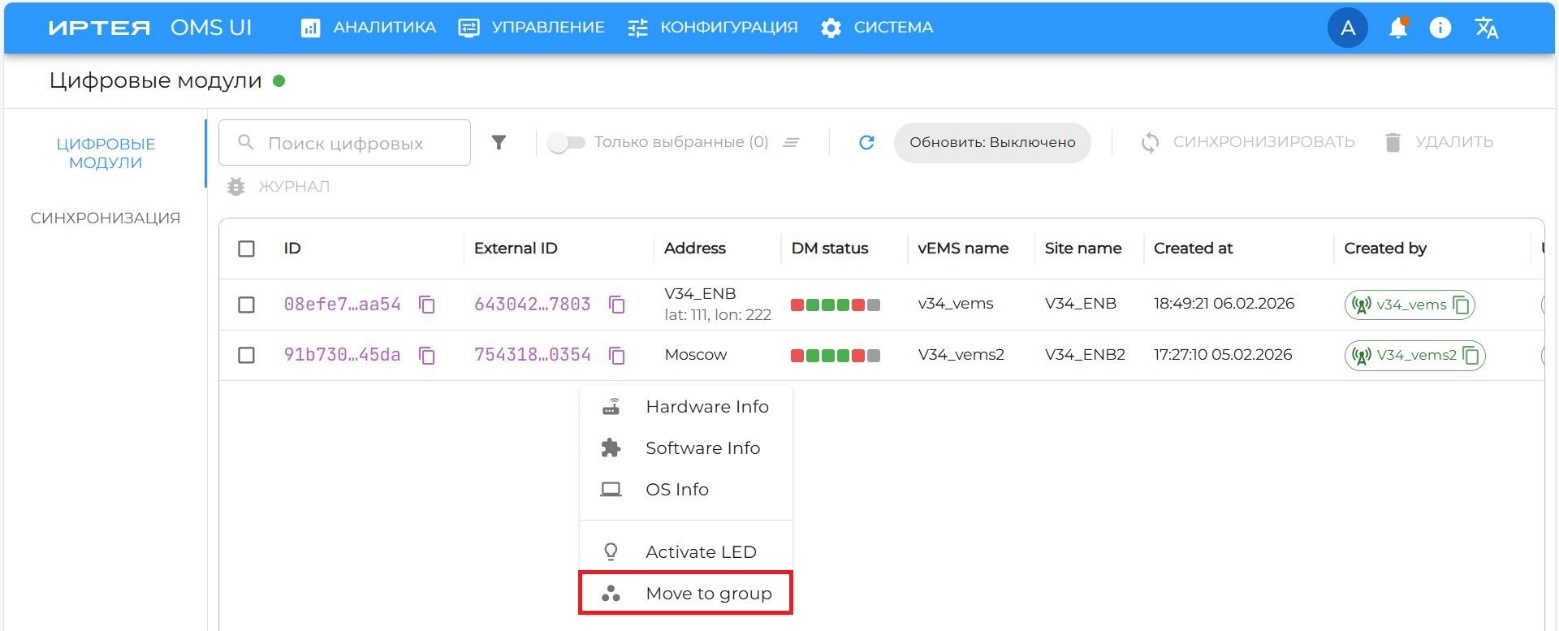Sort by the ID column header
This screenshot has height=631, width=1559.
292,249
